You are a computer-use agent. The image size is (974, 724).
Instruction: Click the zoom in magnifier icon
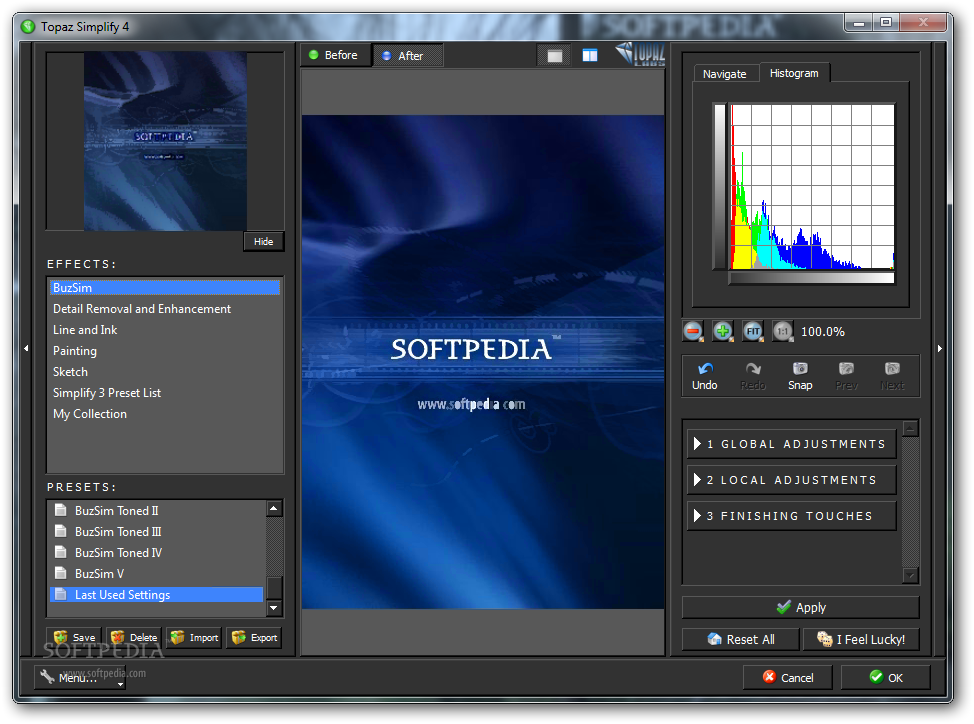point(722,331)
